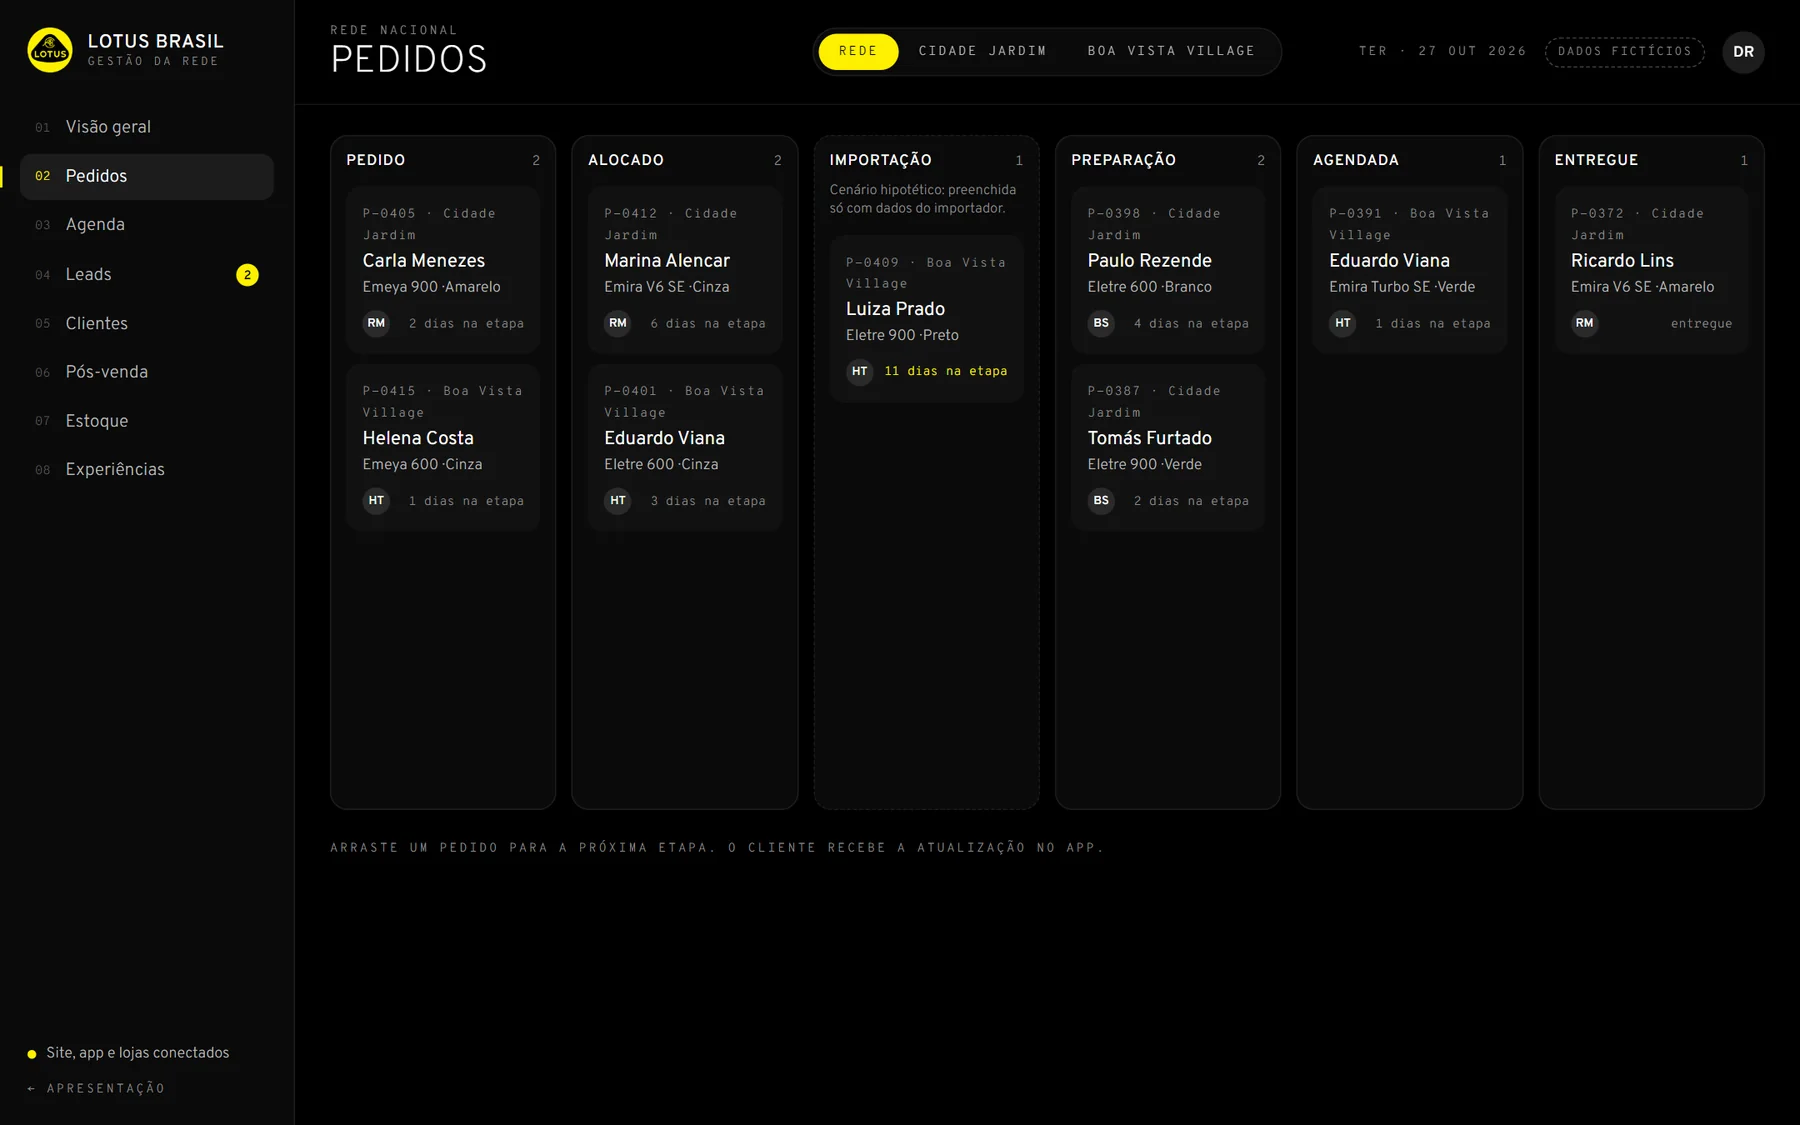1800x1125 pixels.
Task: Click the HT avatar on Helena Costa card
Action: [376, 500]
